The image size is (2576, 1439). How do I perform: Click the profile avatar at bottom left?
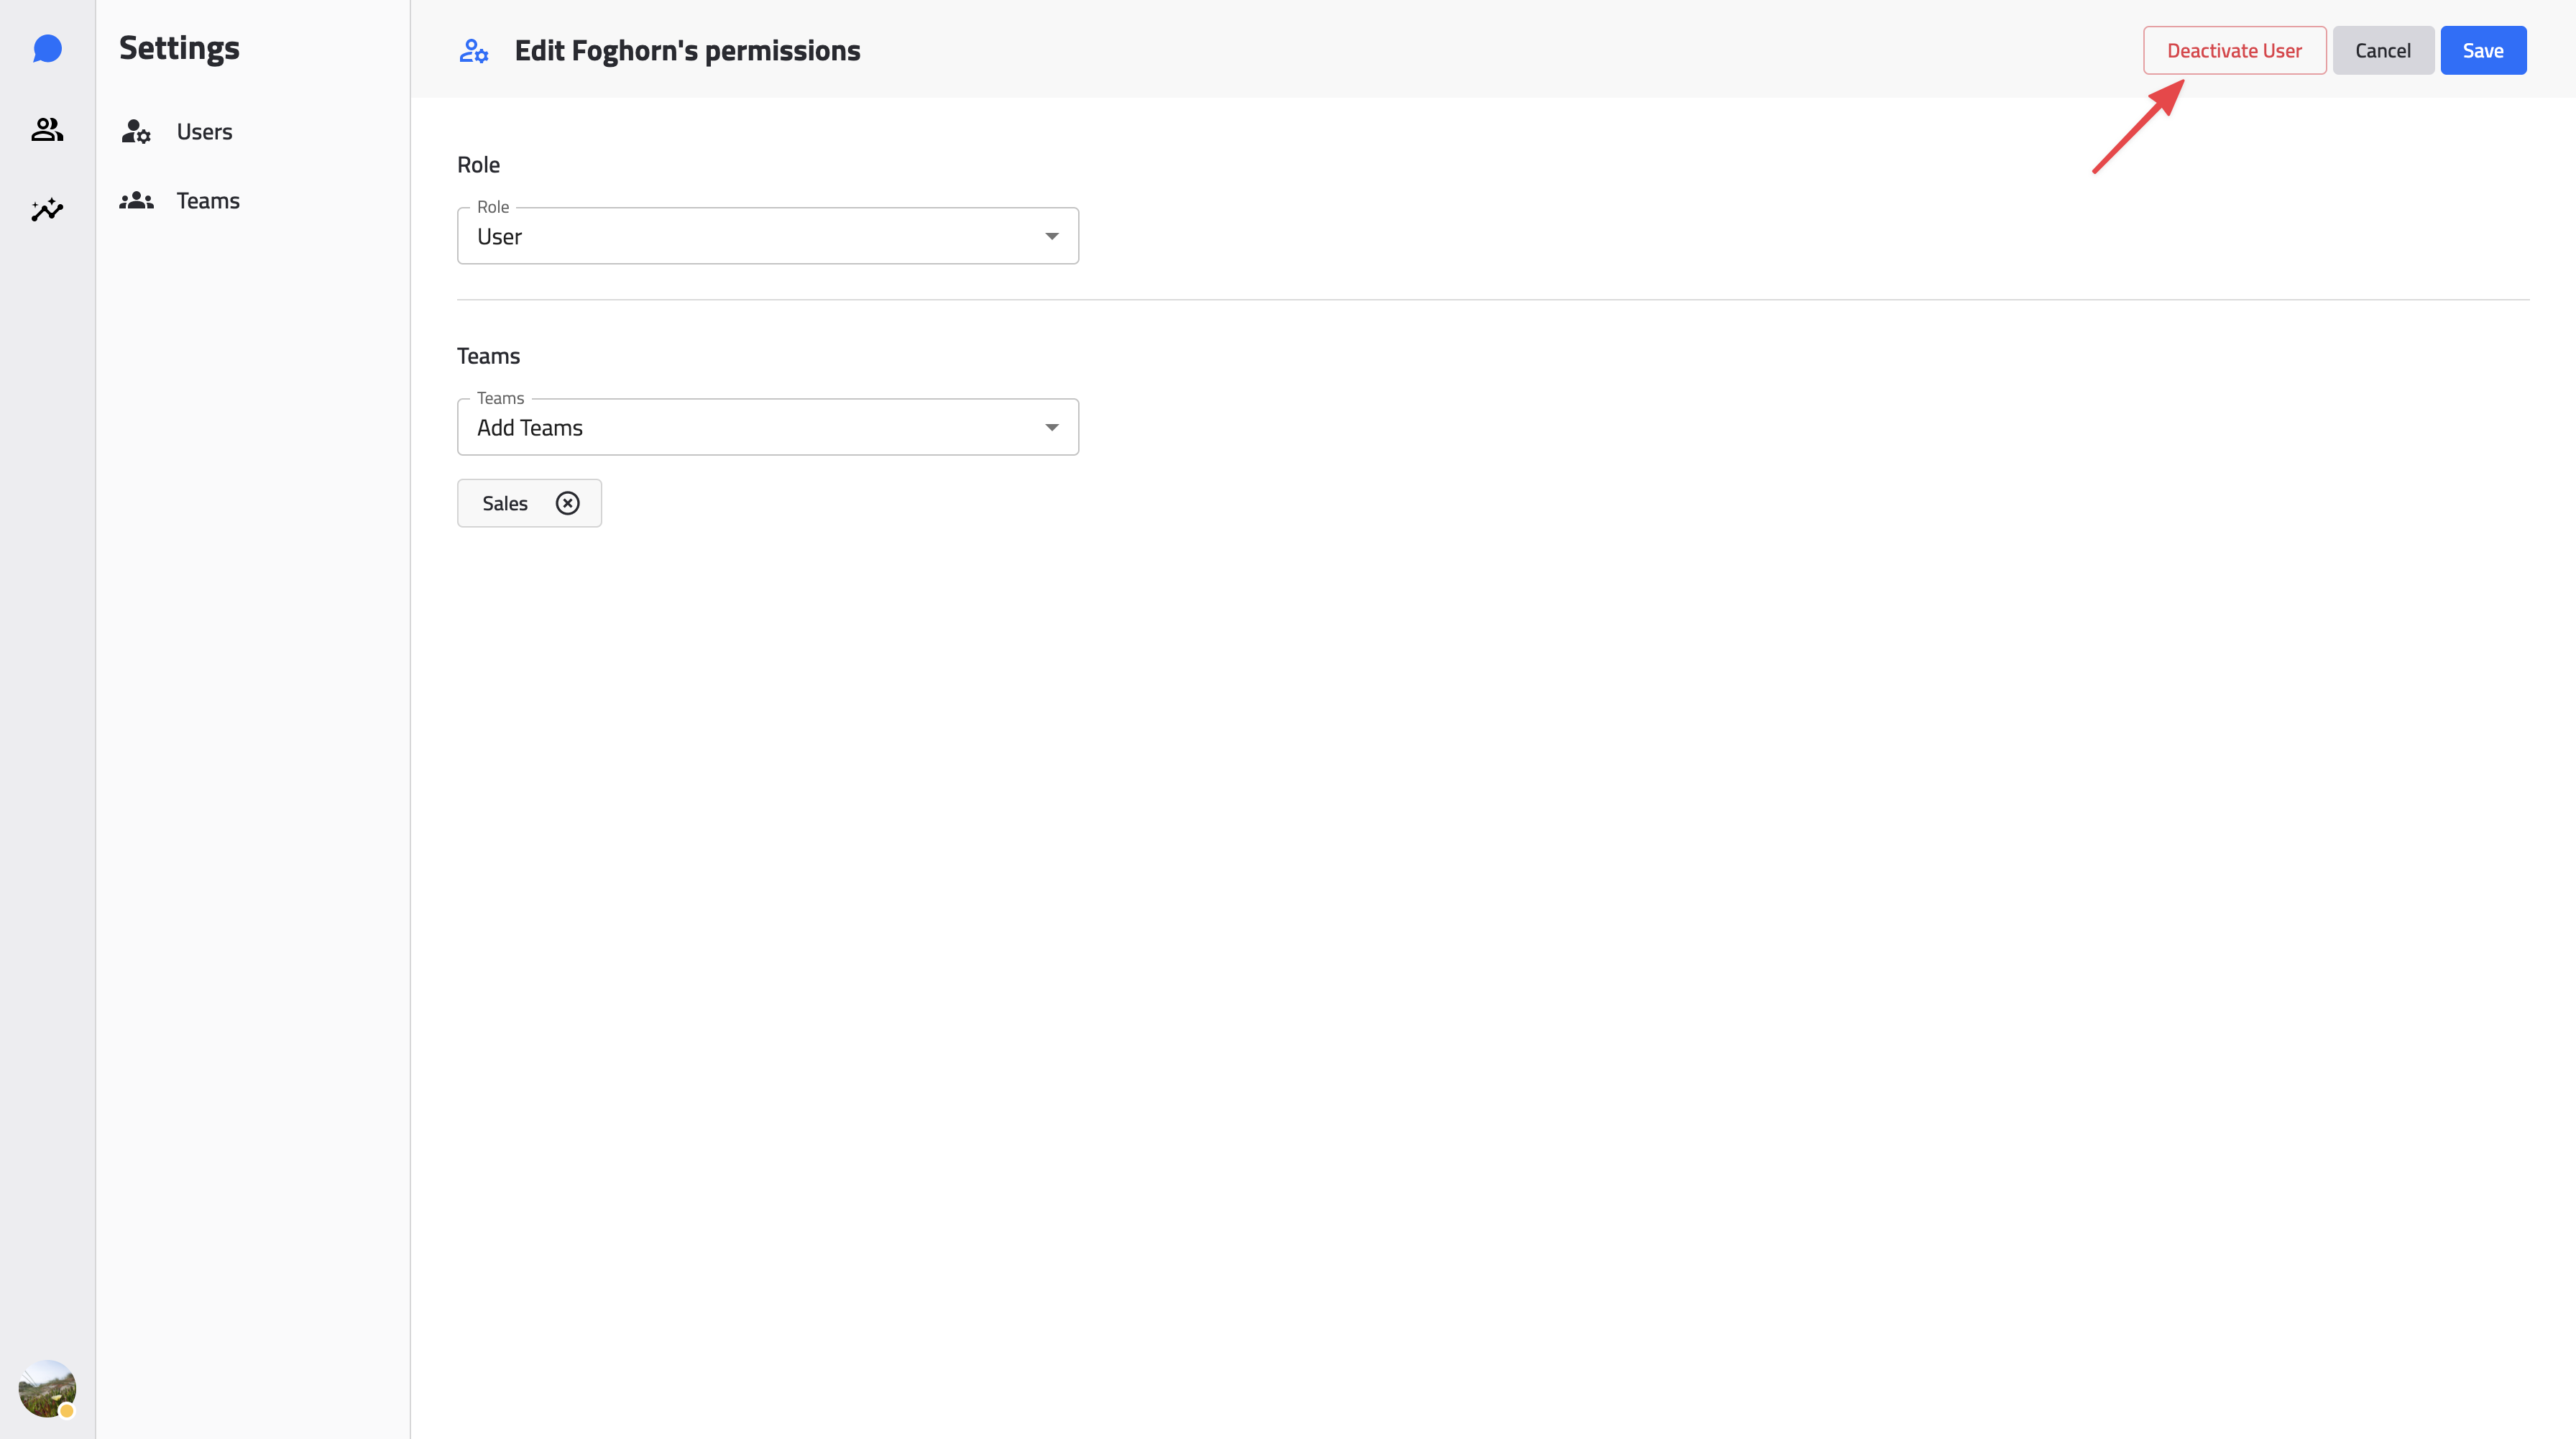click(x=47, y=1388)
